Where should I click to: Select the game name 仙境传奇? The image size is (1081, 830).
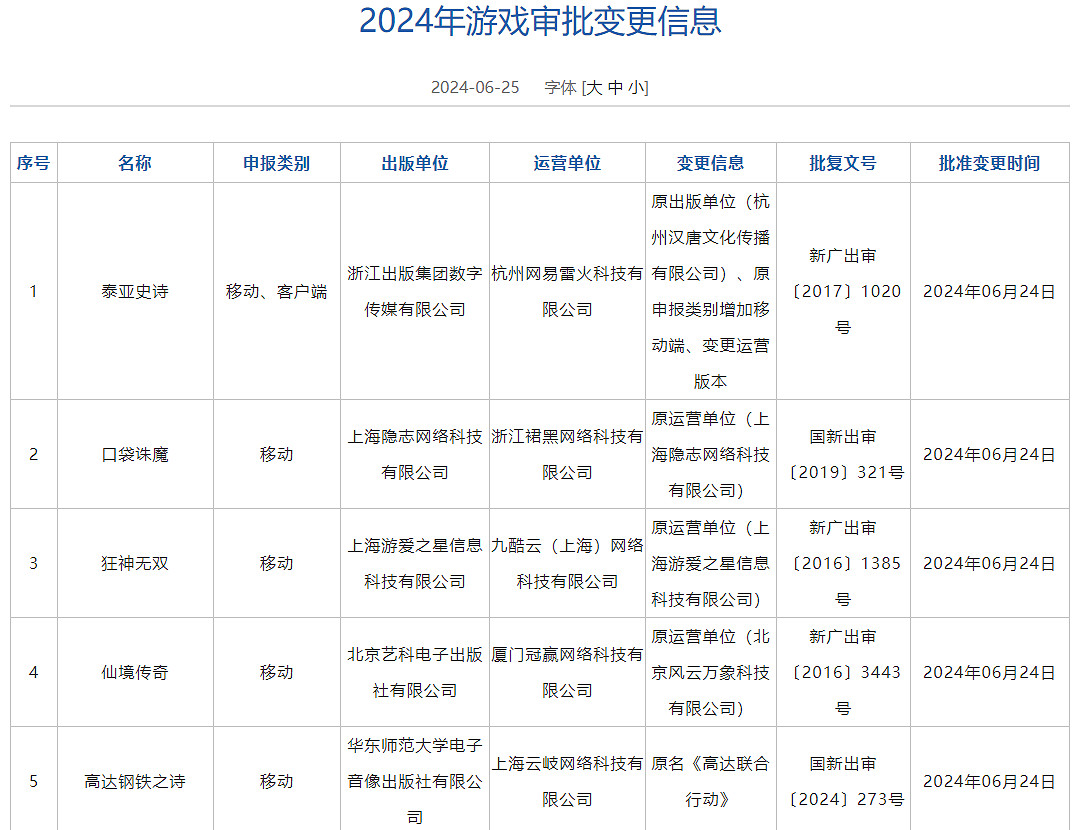pos(135,671)
